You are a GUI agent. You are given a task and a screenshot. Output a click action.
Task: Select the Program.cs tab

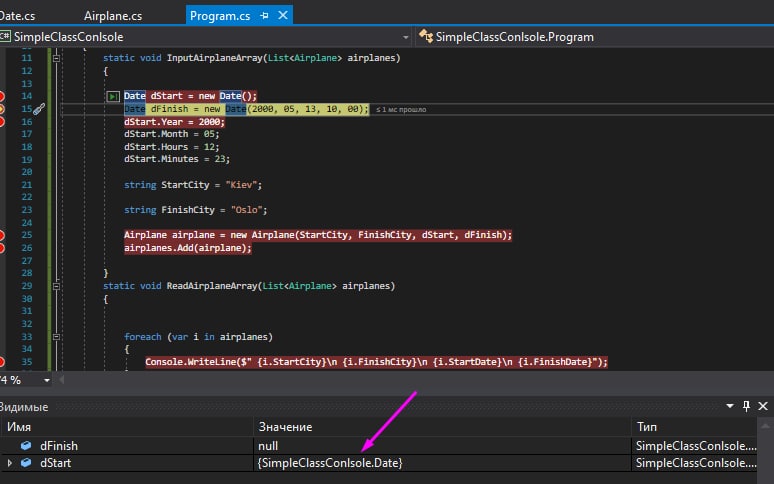pyautogui.click(x=220, y=16)
